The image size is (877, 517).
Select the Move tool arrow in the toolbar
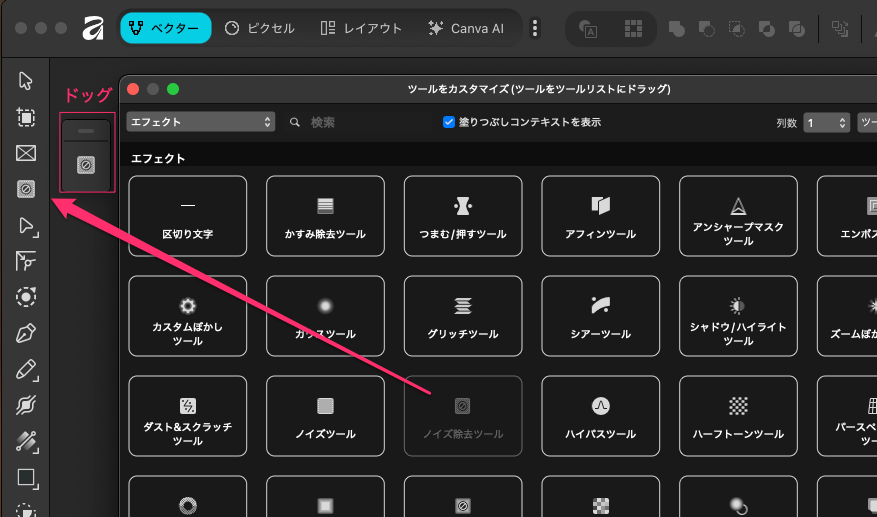pos(26,81)
